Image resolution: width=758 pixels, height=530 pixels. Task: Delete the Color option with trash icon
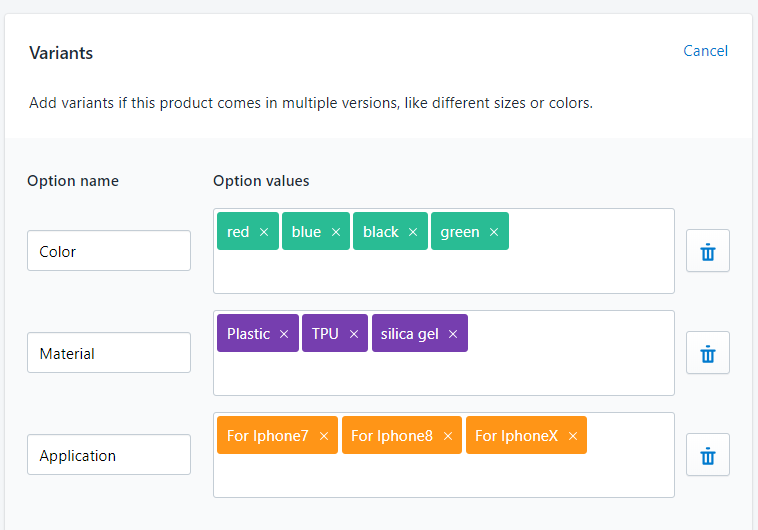(x=708, y=251)
